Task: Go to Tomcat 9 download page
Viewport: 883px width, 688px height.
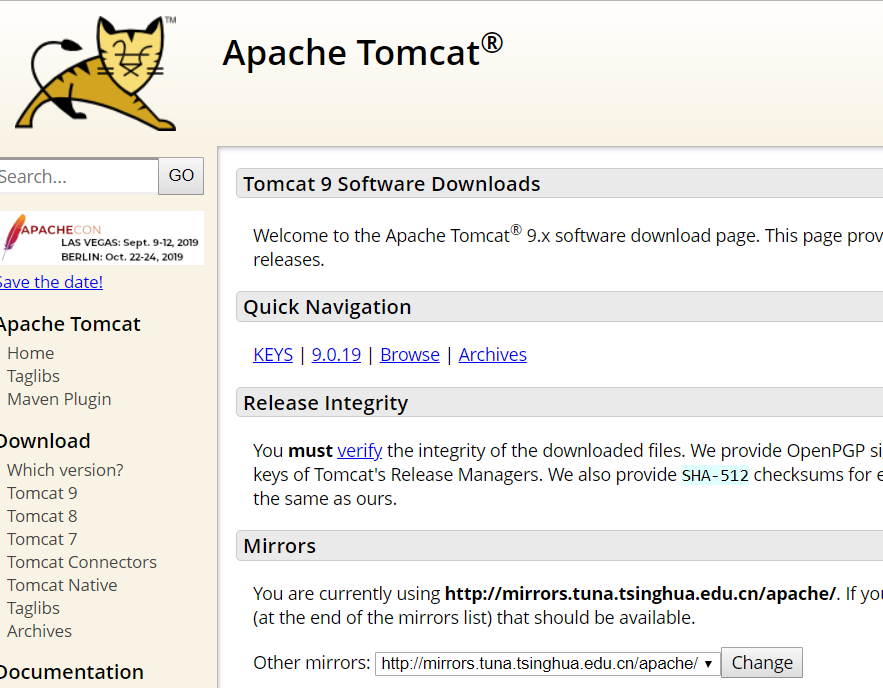Action: (x=42, y=493)
